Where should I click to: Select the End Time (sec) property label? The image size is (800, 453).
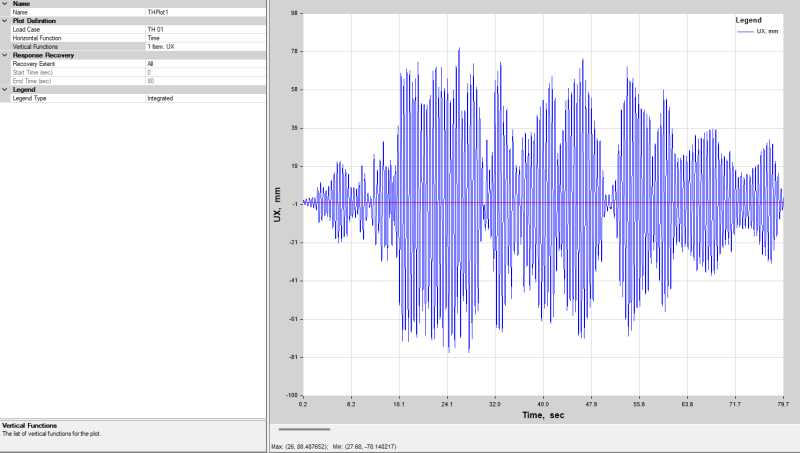coord(32,81)
